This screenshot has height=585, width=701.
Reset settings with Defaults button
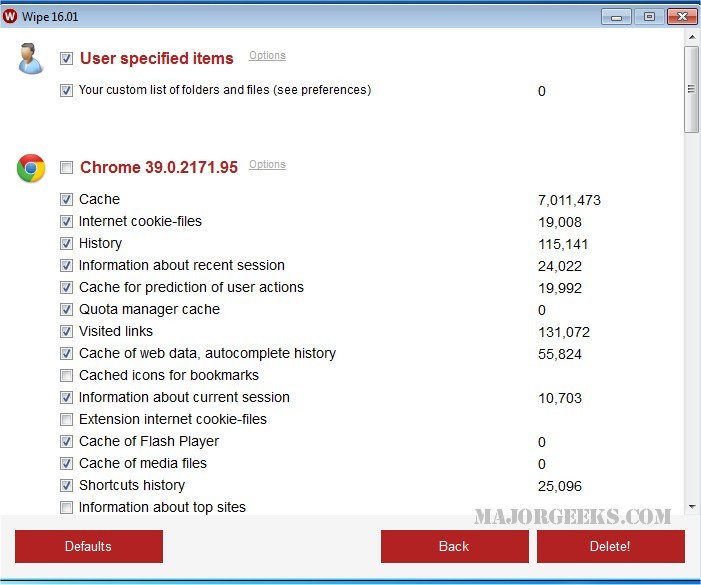(88, 547)
